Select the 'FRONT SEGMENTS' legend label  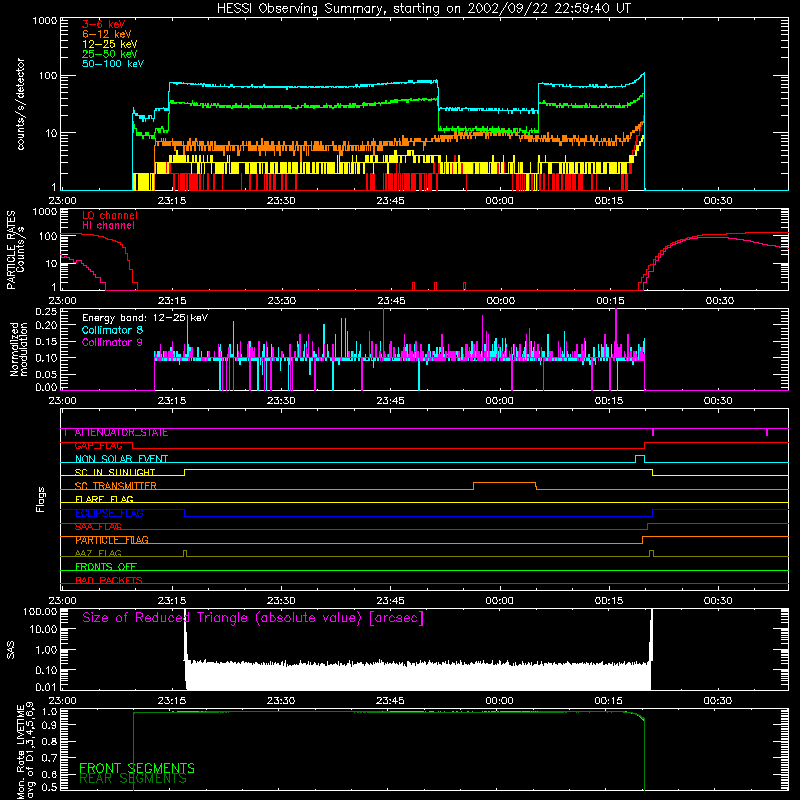click(137, 768)
